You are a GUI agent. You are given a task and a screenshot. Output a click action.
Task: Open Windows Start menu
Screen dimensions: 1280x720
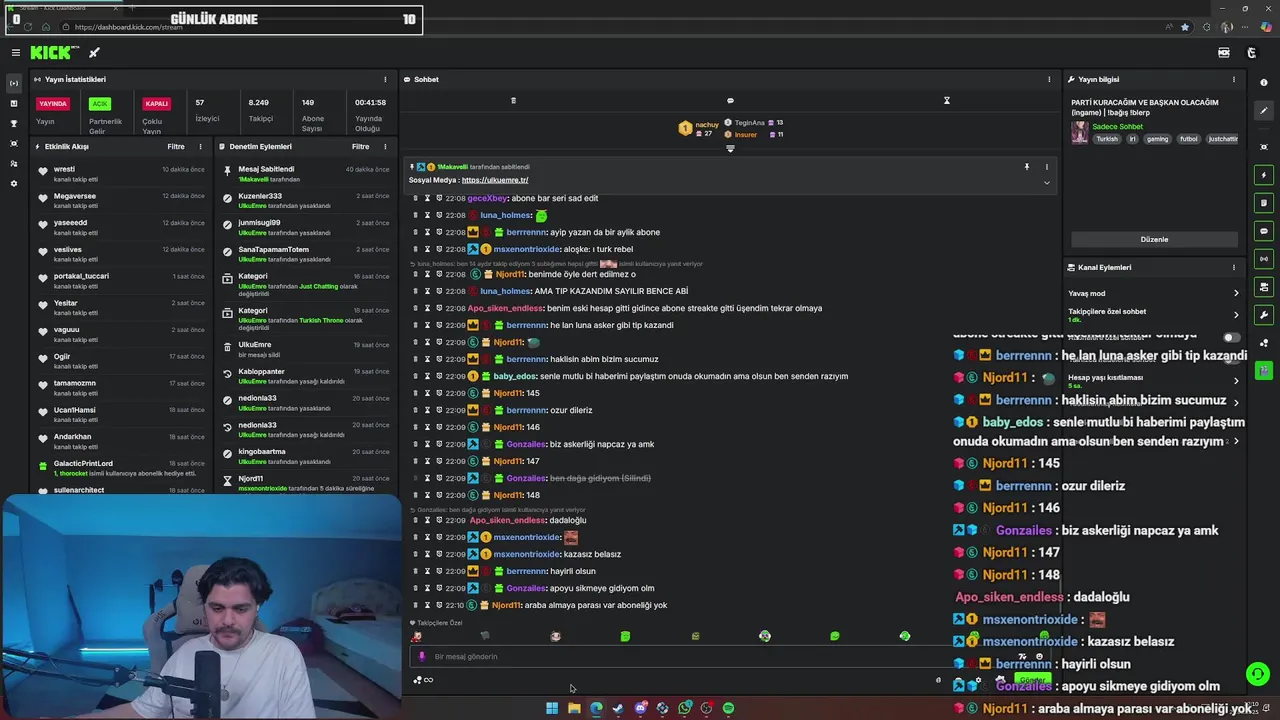[552, 708]
